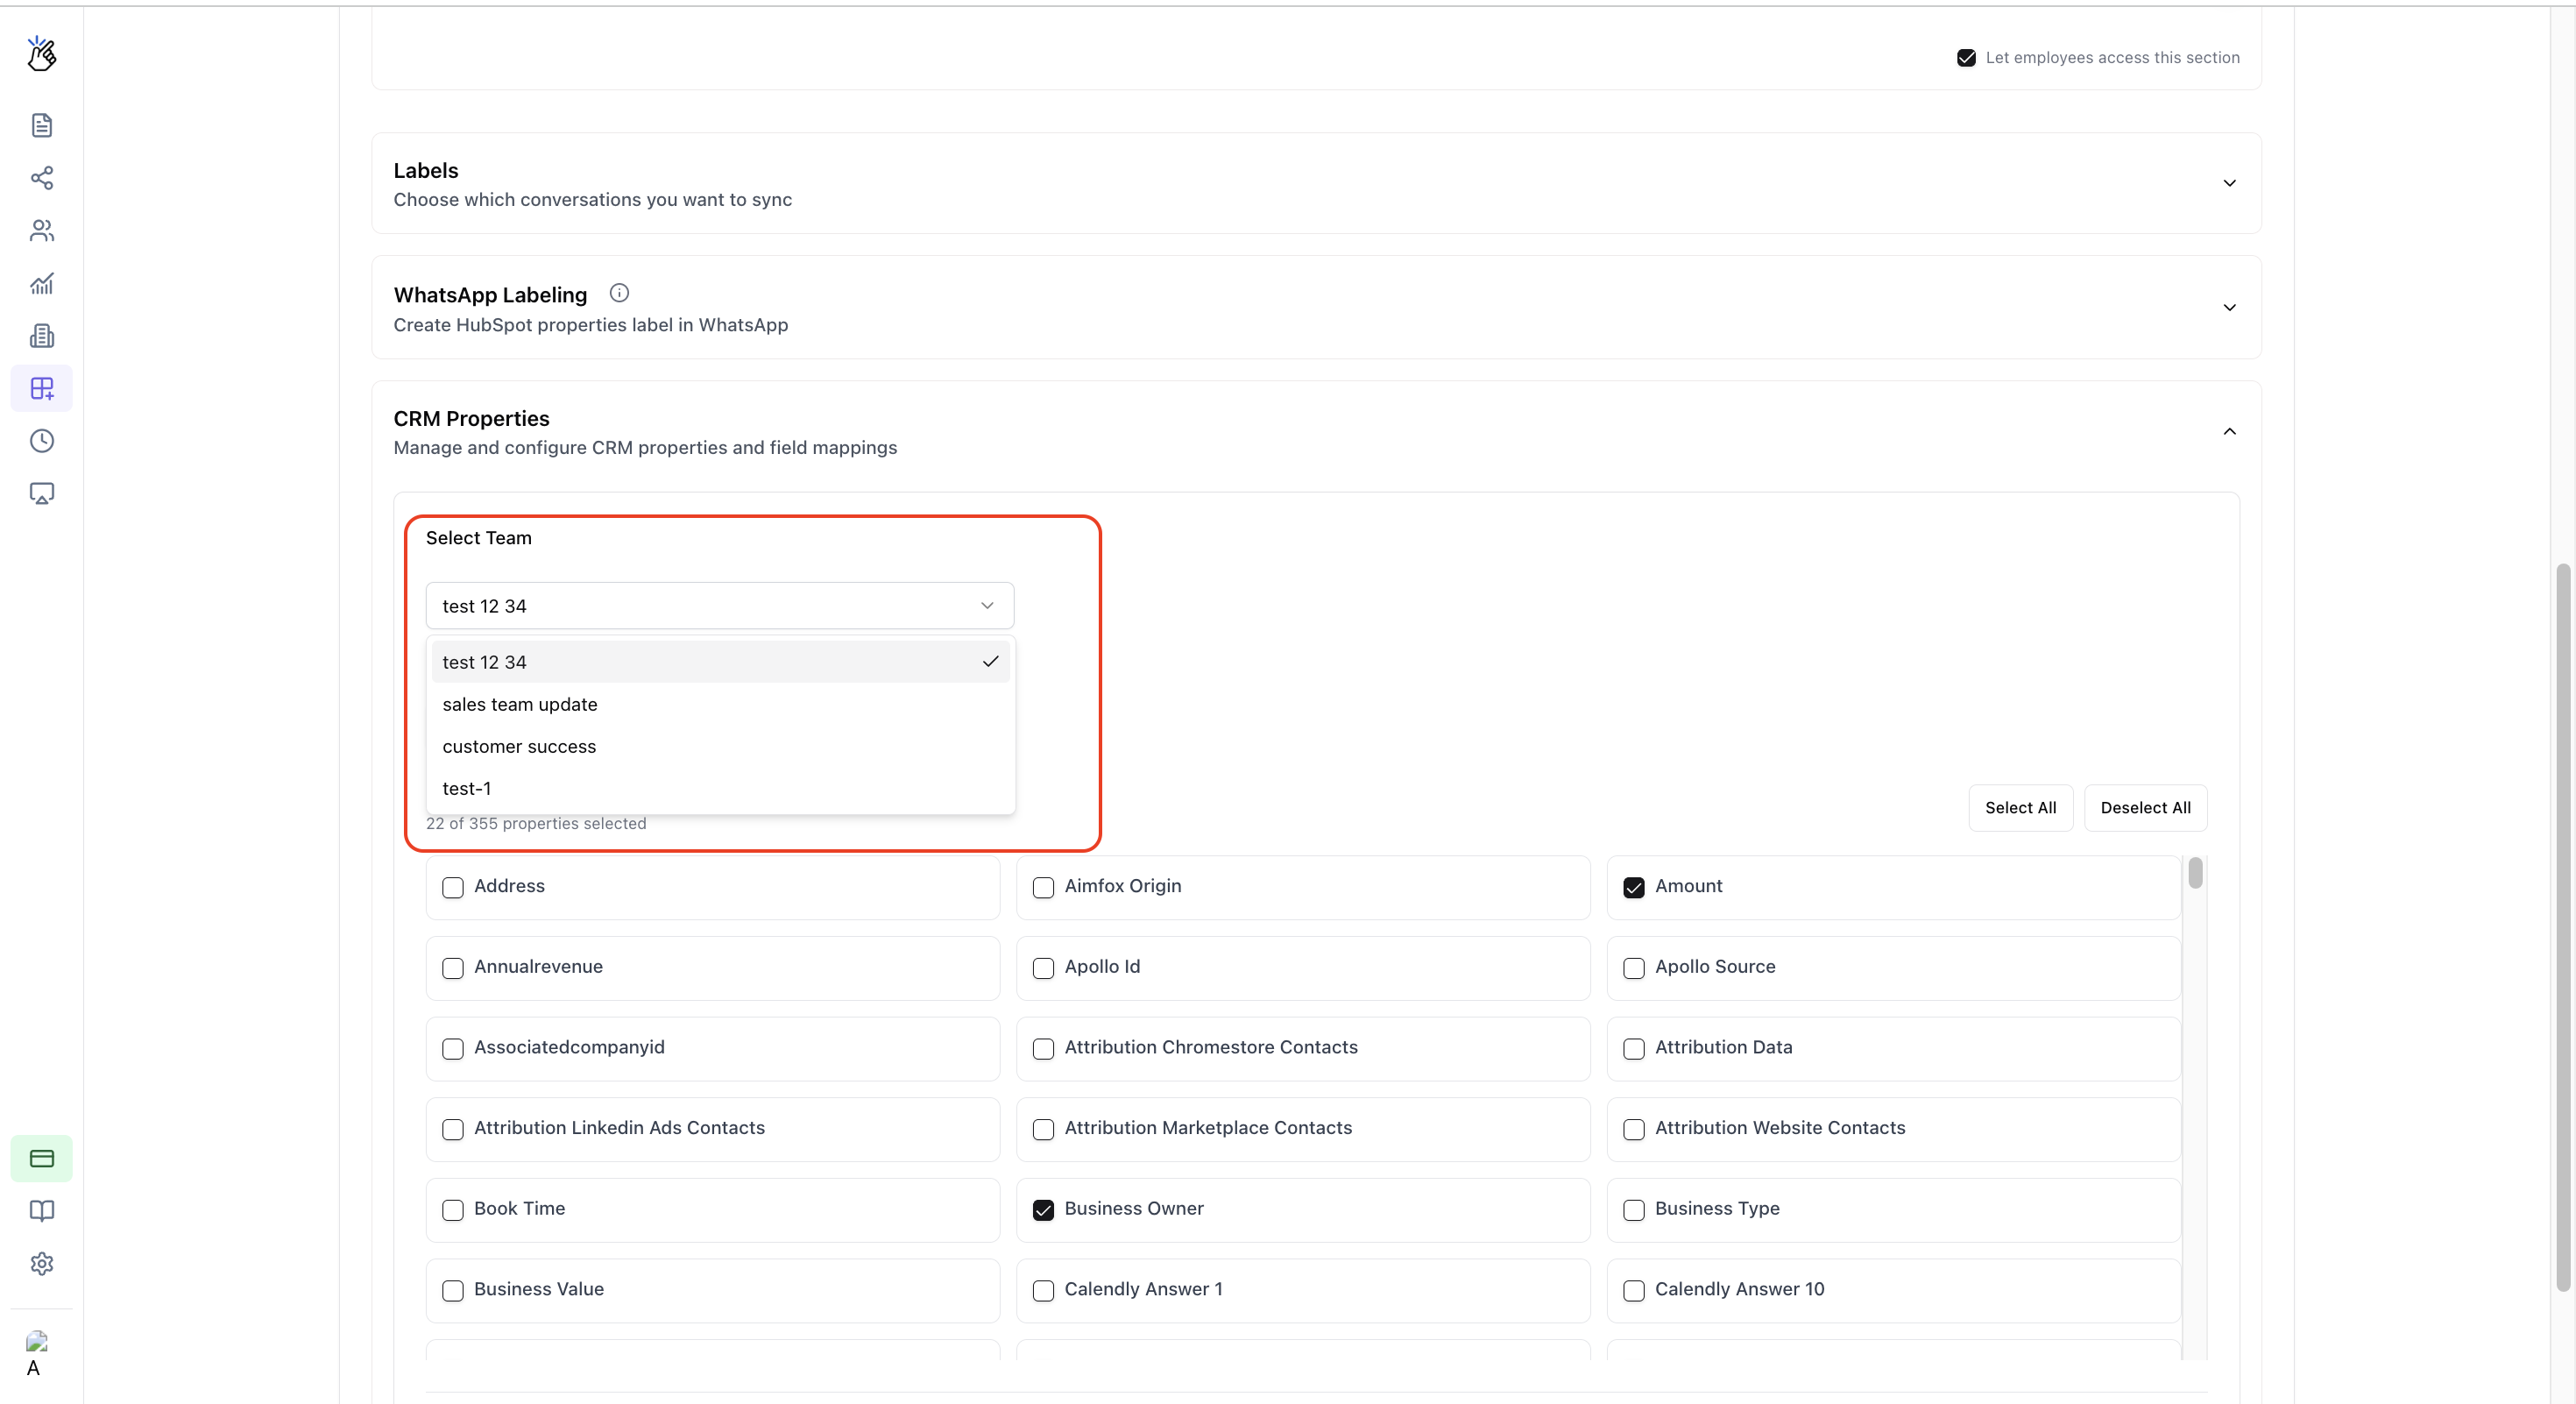Open the contacts/team section in sidebar

(x=41, y=230)
